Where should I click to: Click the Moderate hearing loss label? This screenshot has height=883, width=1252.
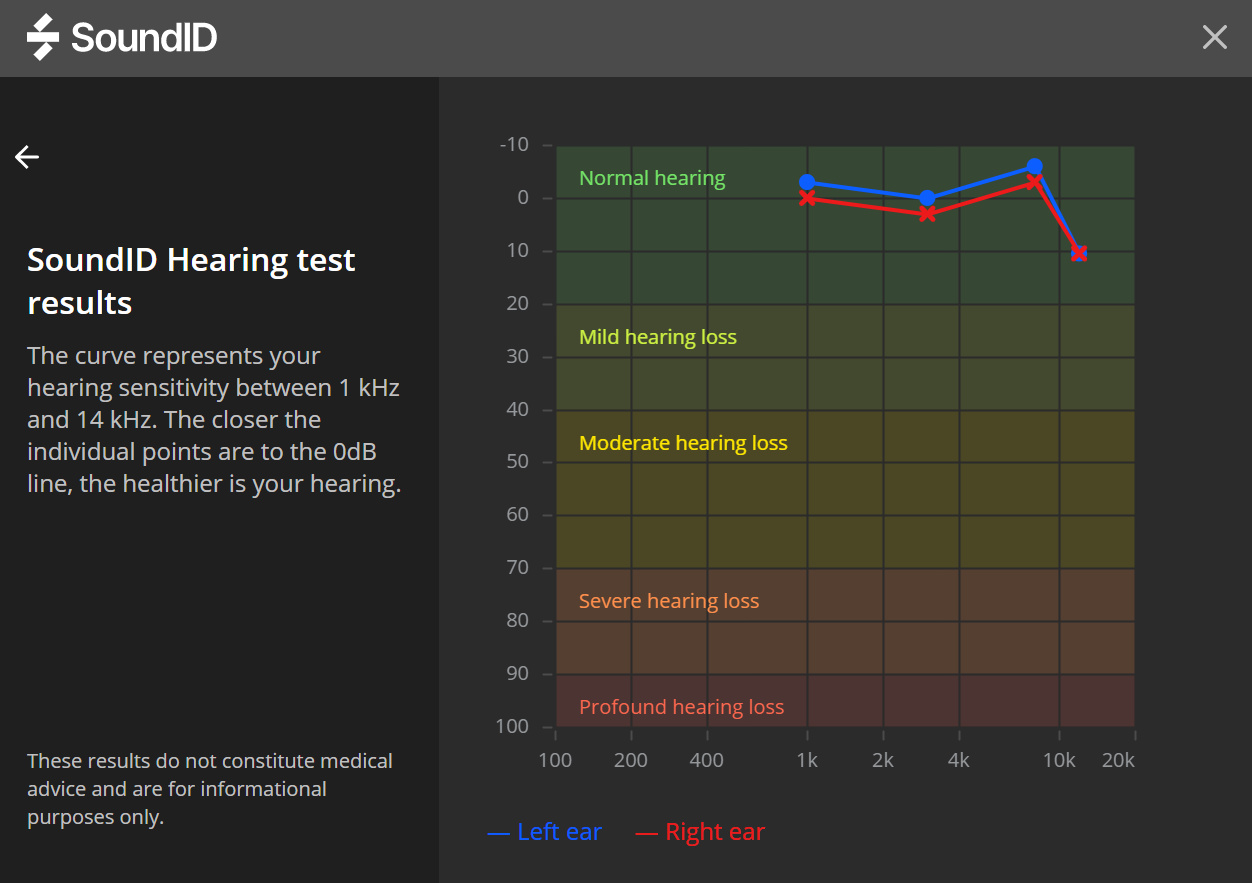(683, 443)
